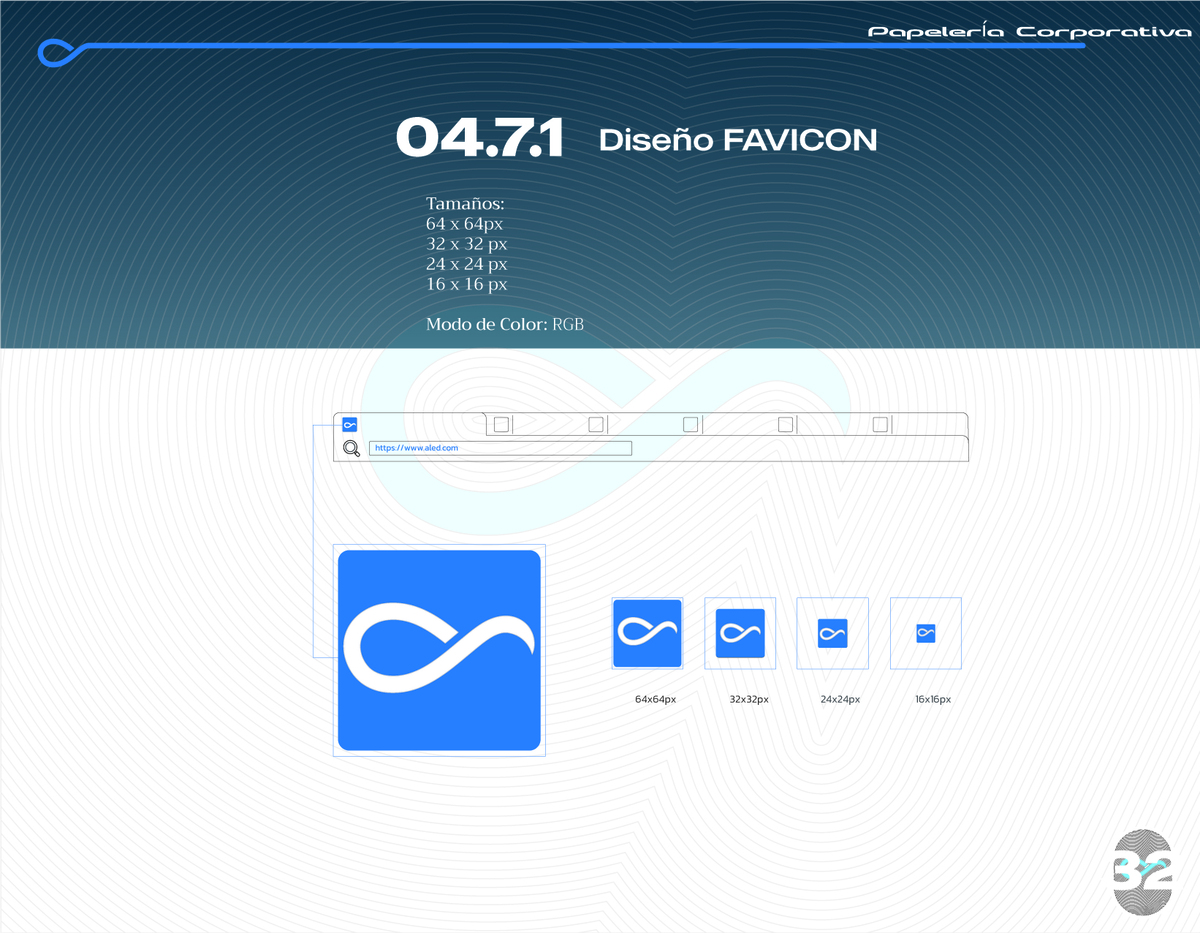Click the first empty tab square placeholder
The height and width of the screenshot is (933, 1200).
point(501,425)
